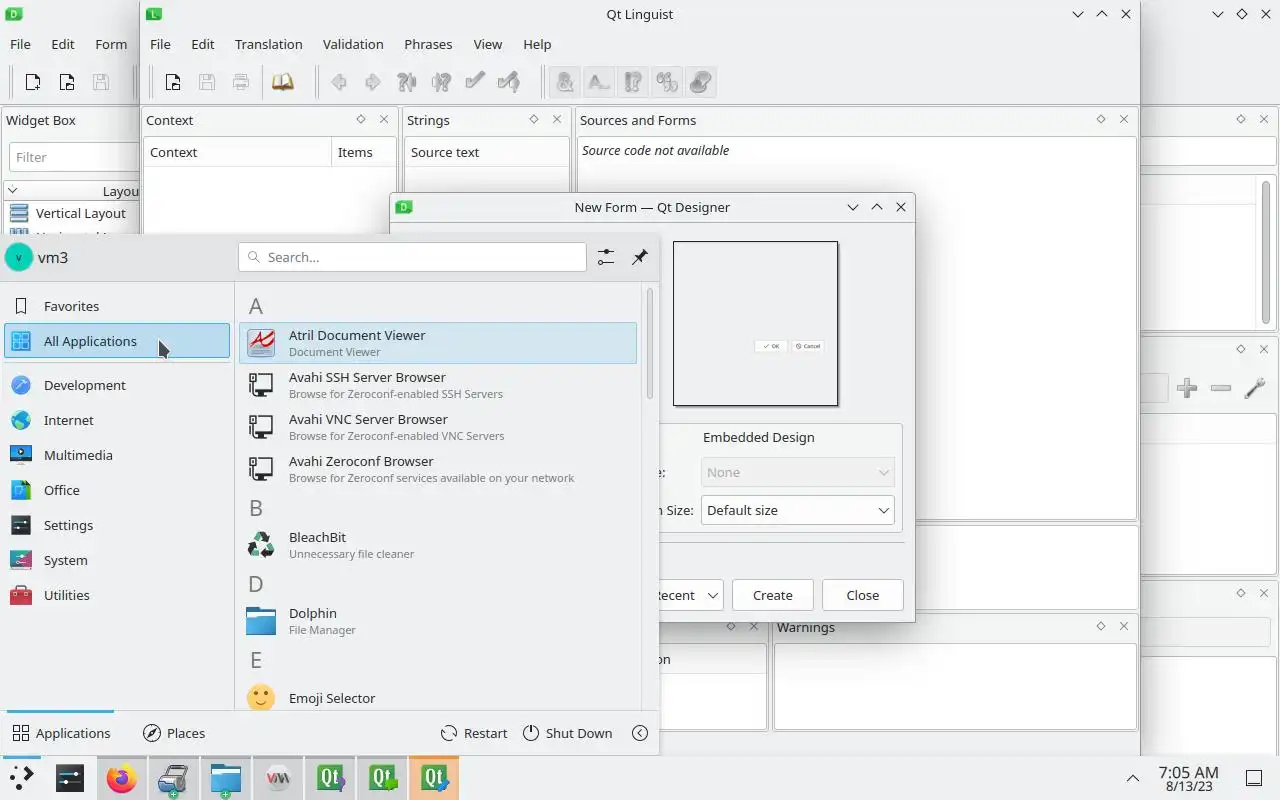
Task: Click the Done and Next icon in Qt Linguist
Action: [509, 82]
